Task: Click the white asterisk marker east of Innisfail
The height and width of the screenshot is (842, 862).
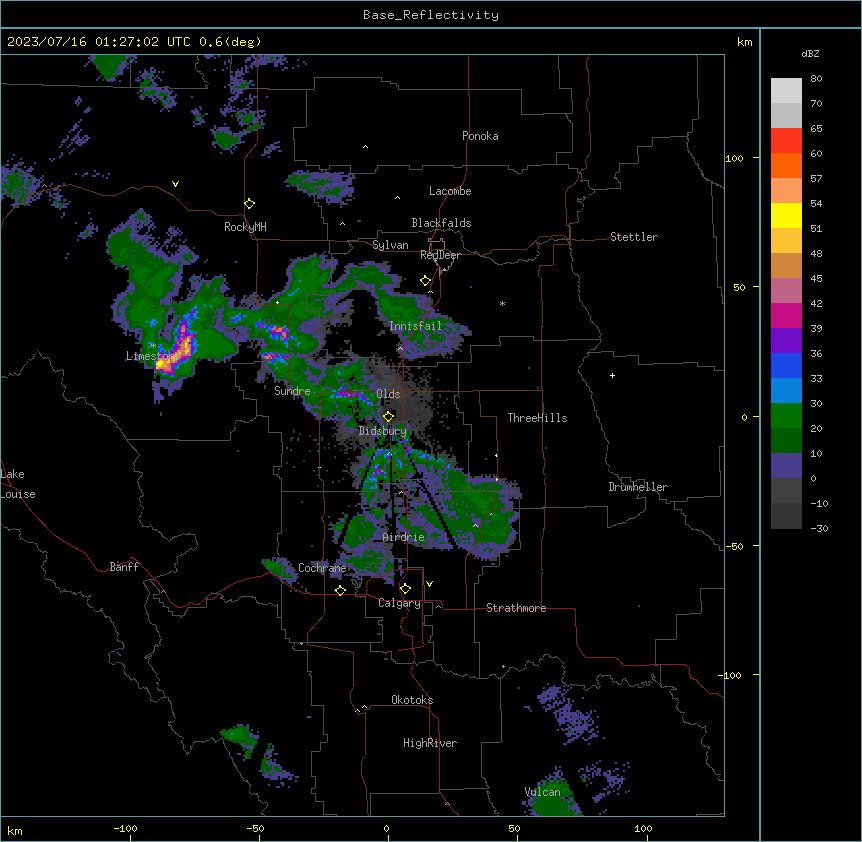Action: click(502, 303)
